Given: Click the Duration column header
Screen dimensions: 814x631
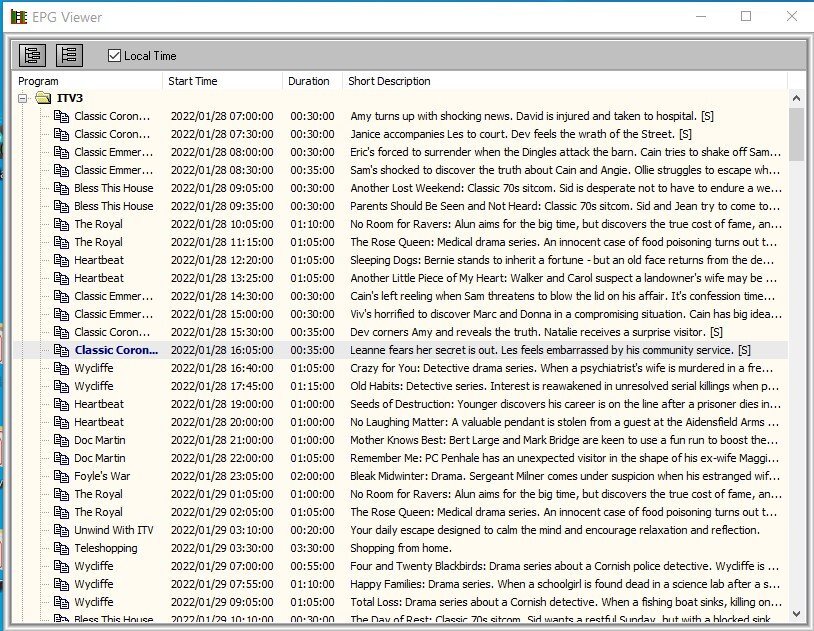Looking at the screenshot, I should pyautogui.click(x=311, y=81).
